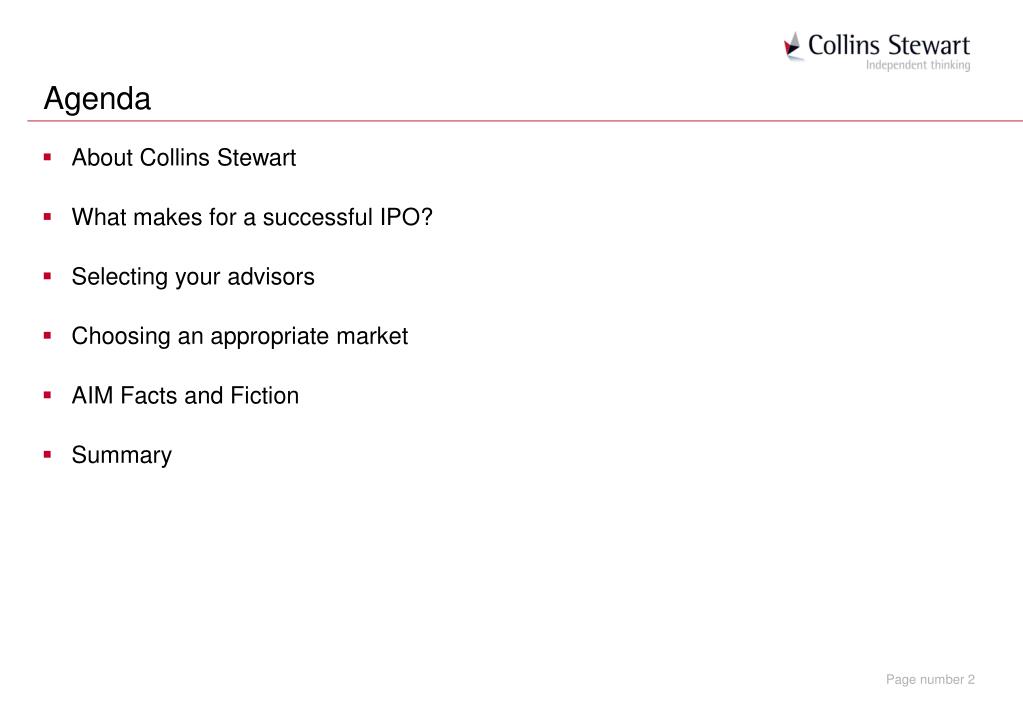Click the red bullet beside Summary
The width and height of the screenshot is (1023, 708).
click(48, 454)
